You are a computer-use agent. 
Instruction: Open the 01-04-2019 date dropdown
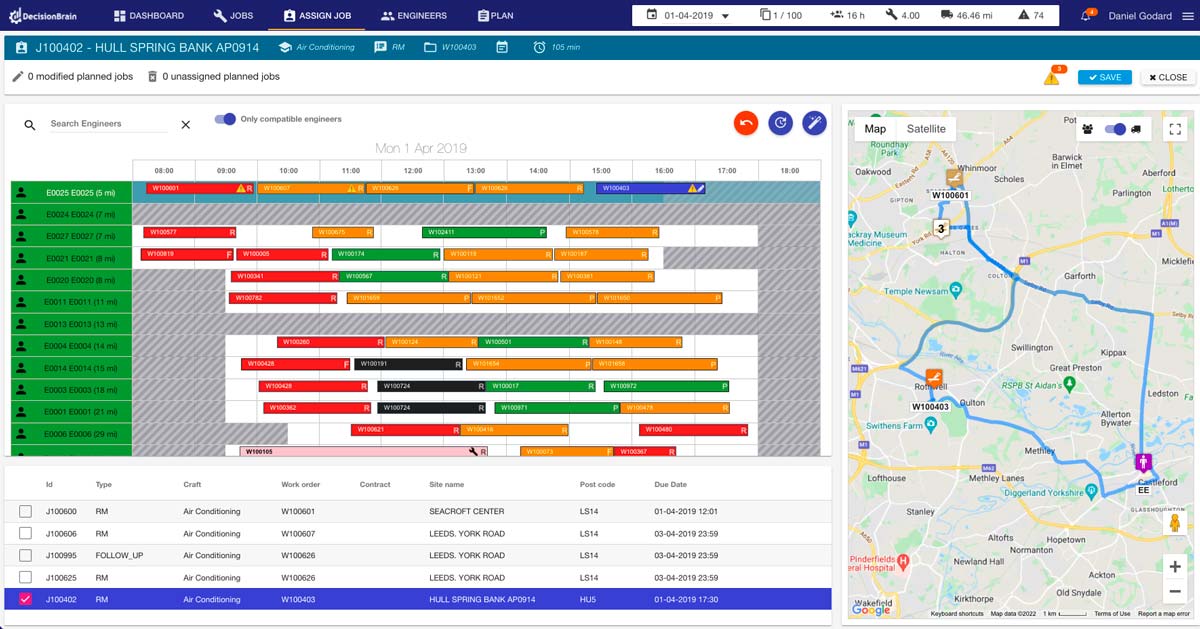(688, 16)
